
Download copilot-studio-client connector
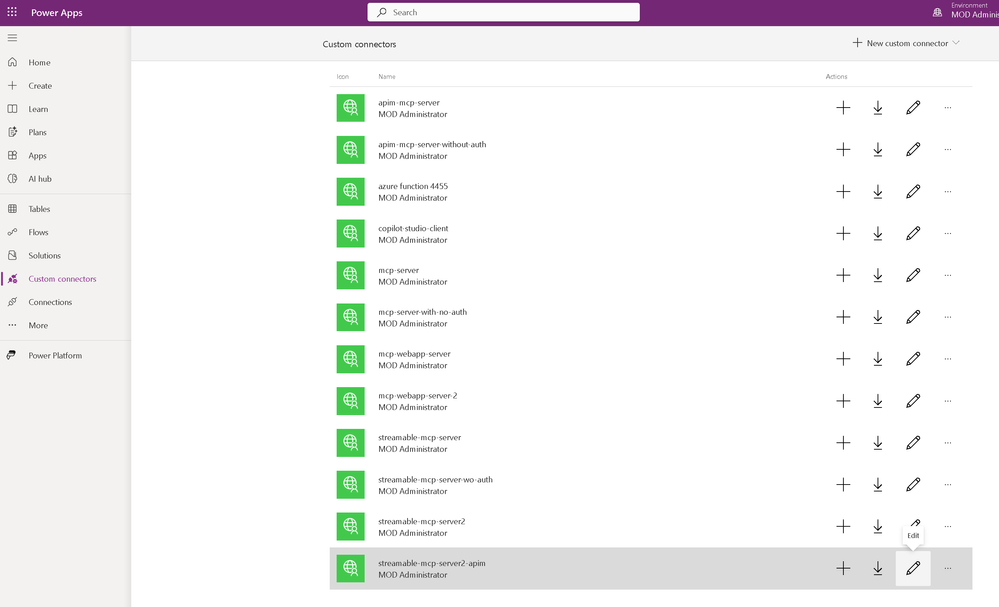(877, 234)
